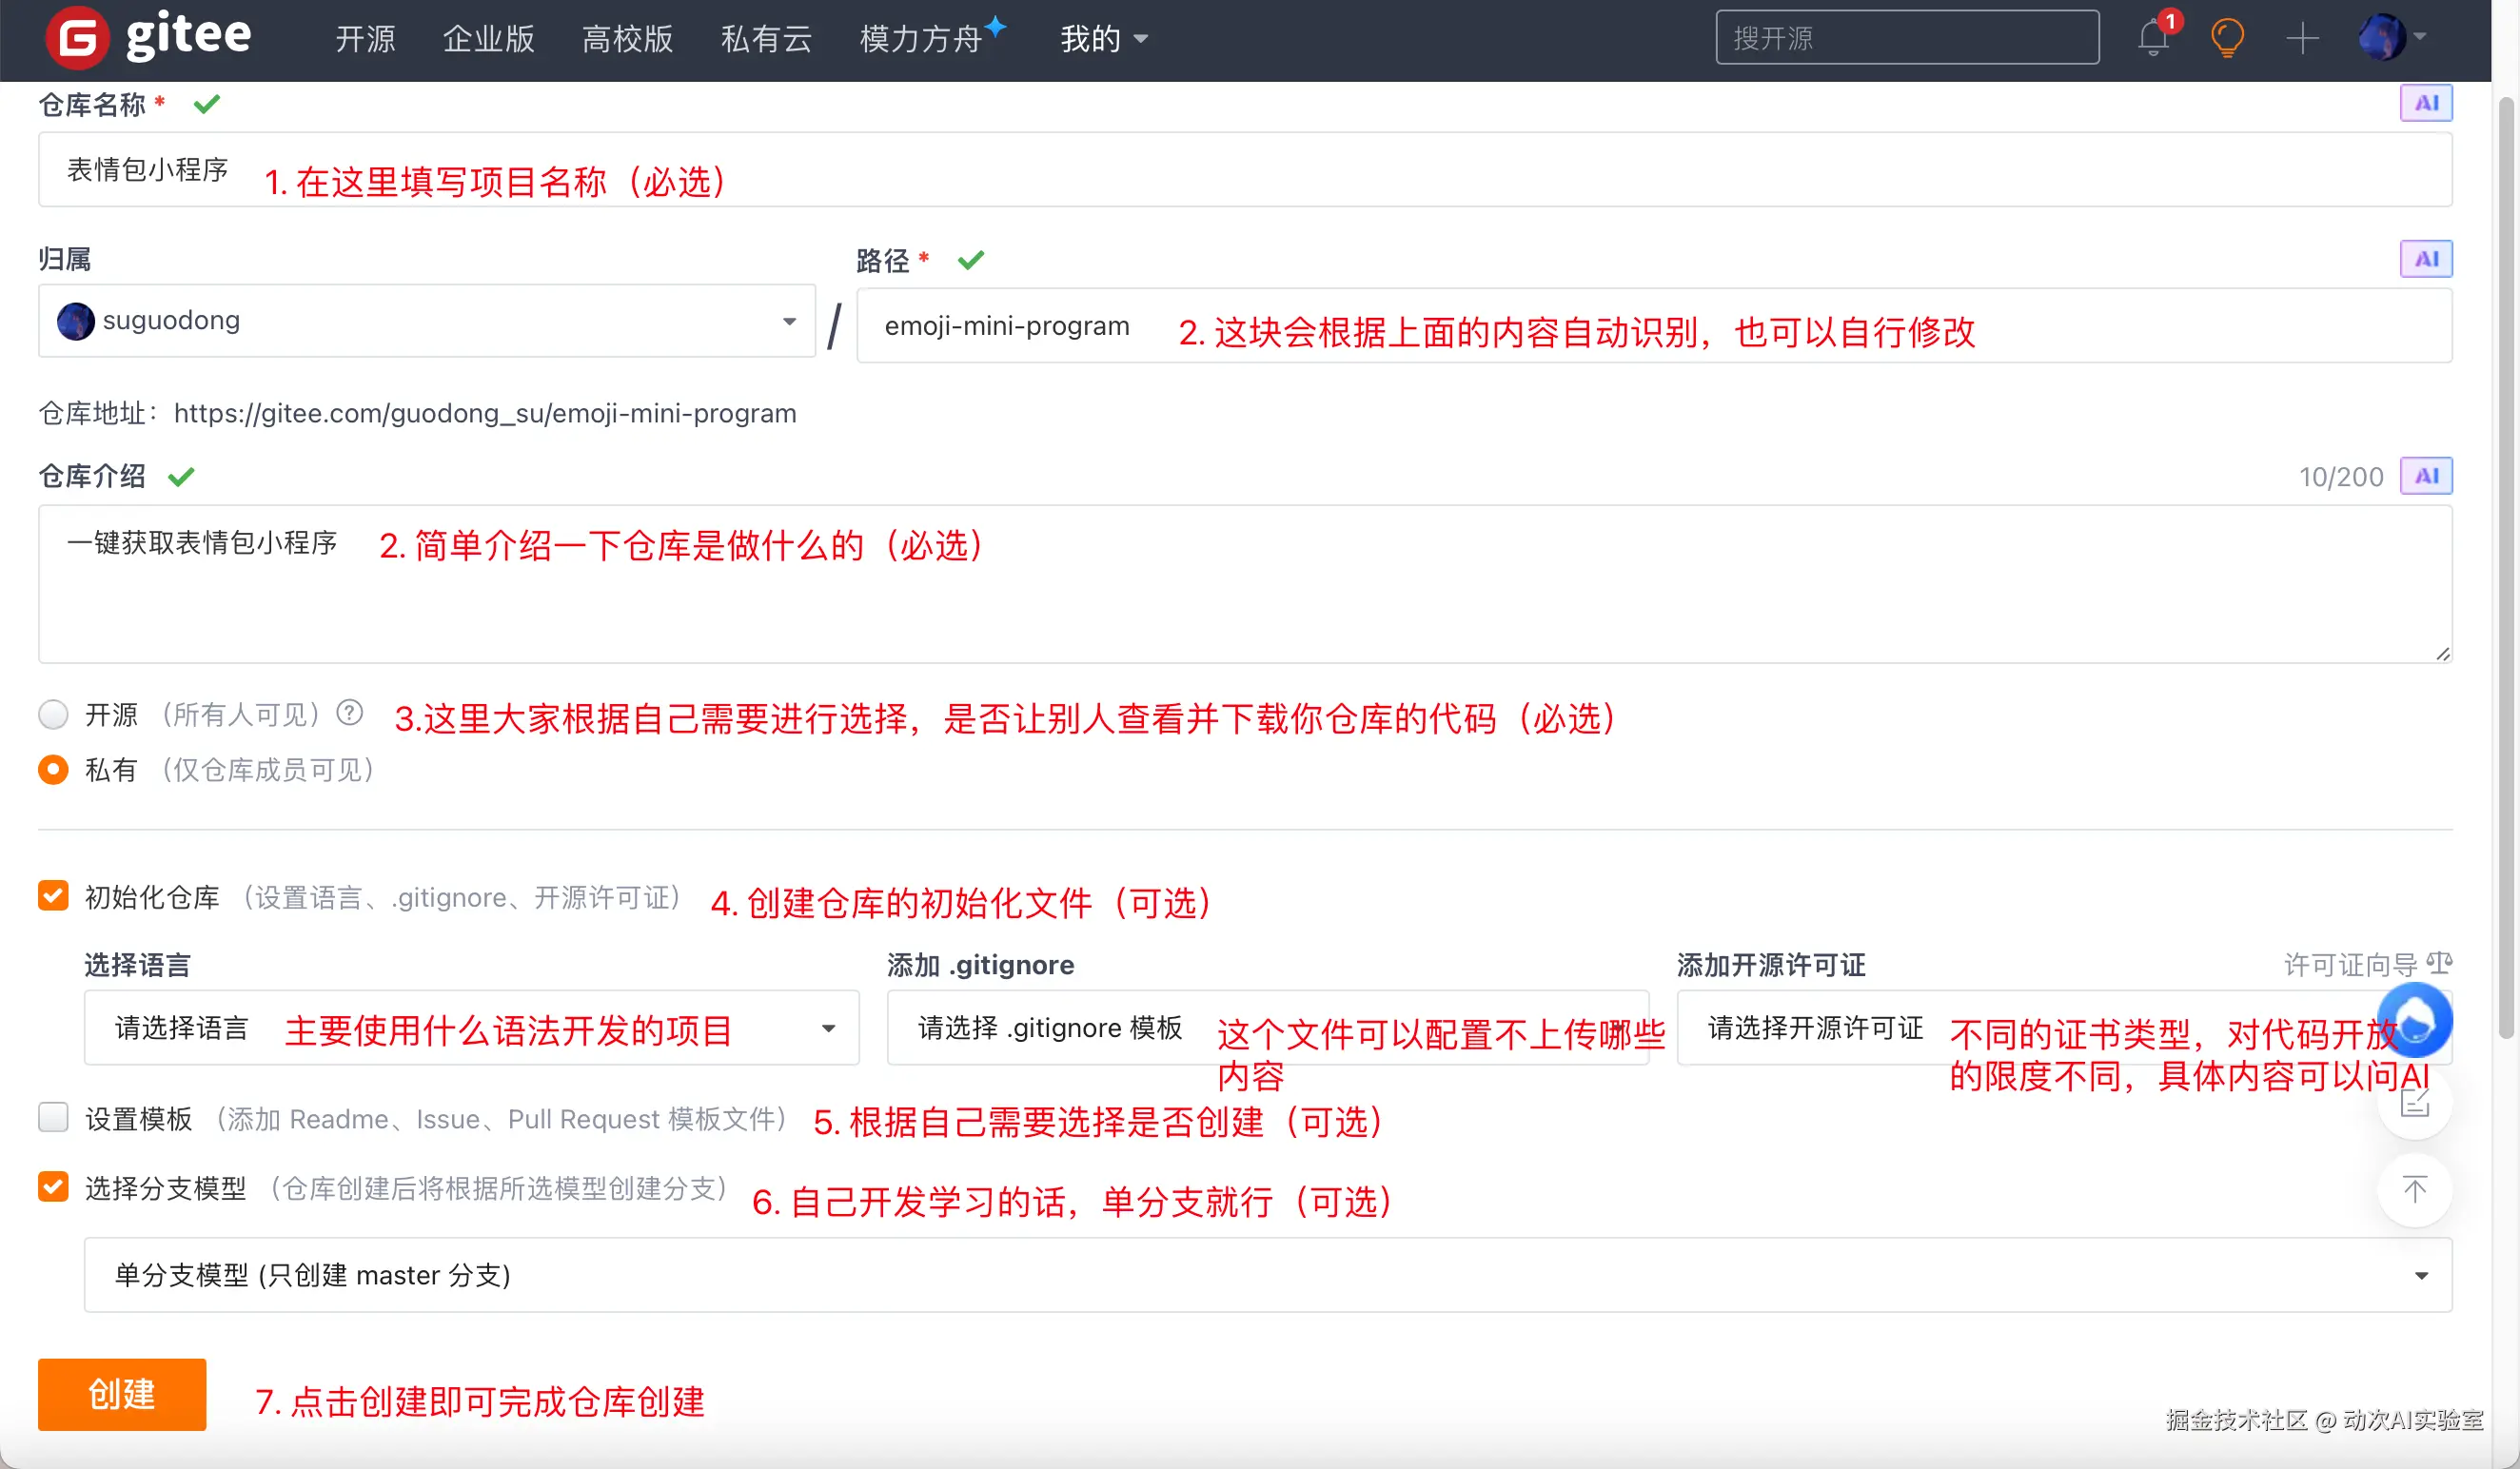Toggle the 选择分支模型 checkbox

(53, 1187)
